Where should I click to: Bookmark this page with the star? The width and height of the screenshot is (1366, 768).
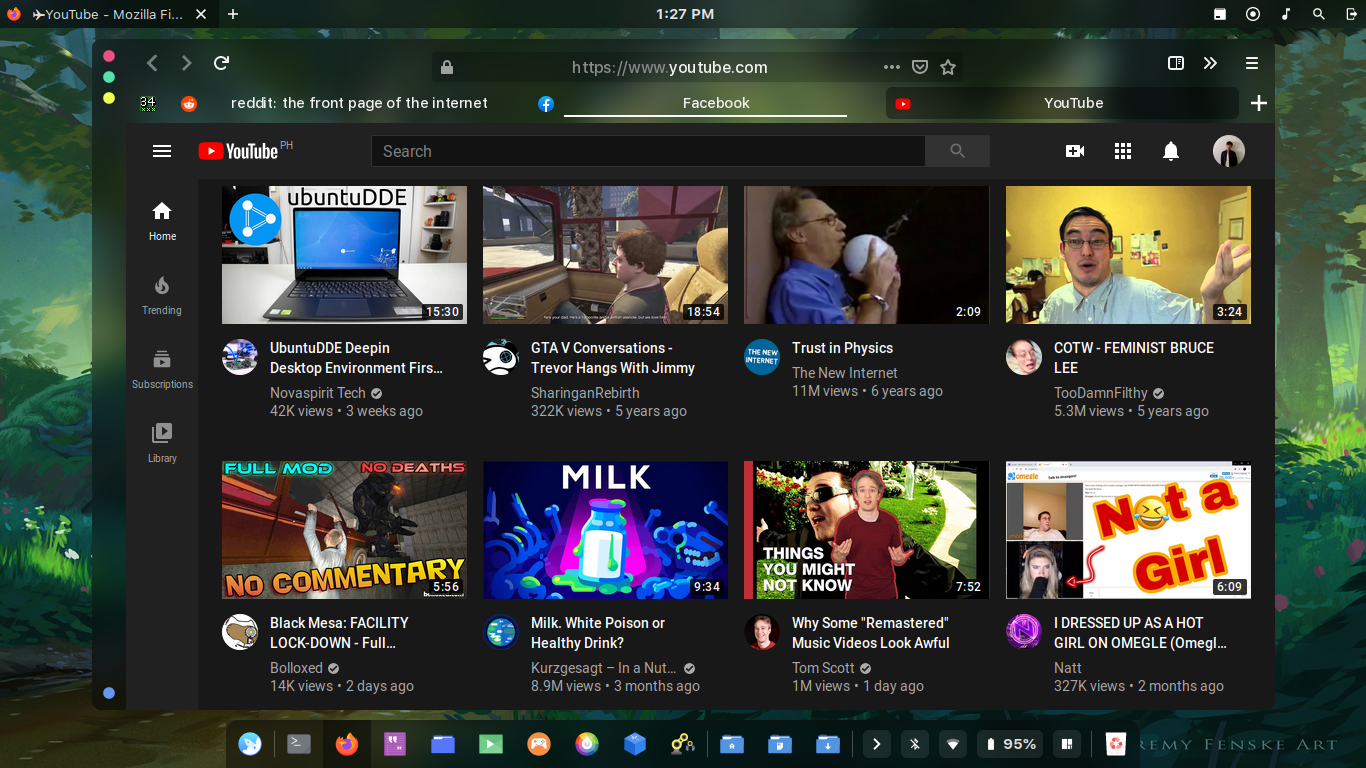pyautogui.click(x=948, y=67)
